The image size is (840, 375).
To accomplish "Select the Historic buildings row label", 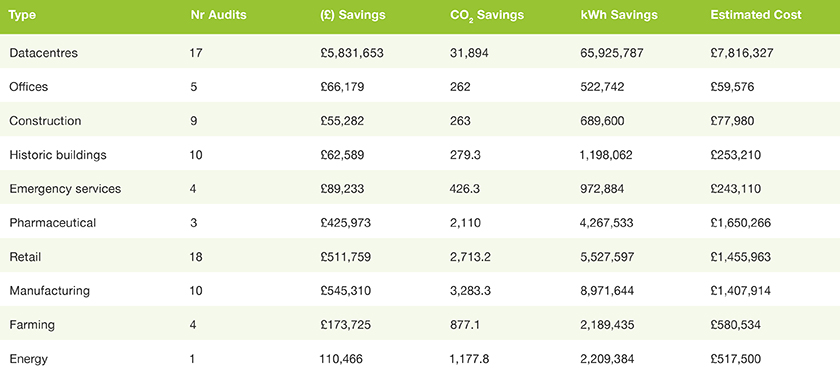I will point(58,155).
